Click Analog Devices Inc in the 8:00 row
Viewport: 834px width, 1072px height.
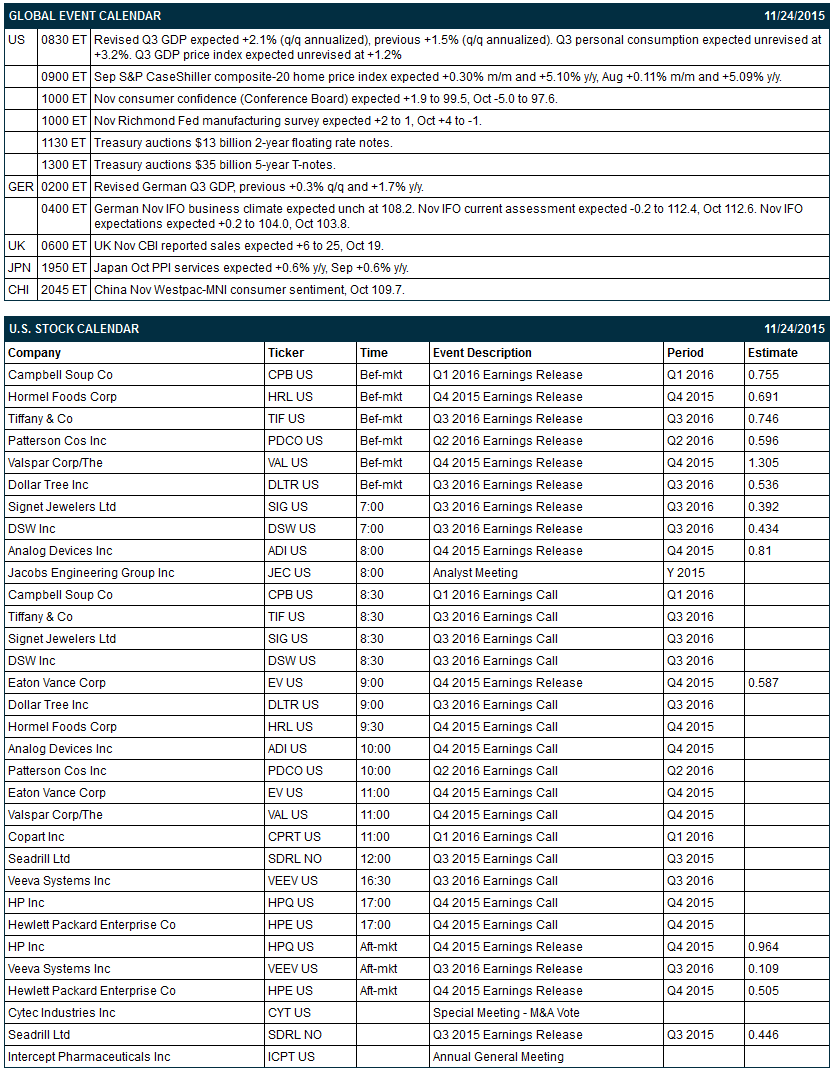click(60, 550)
